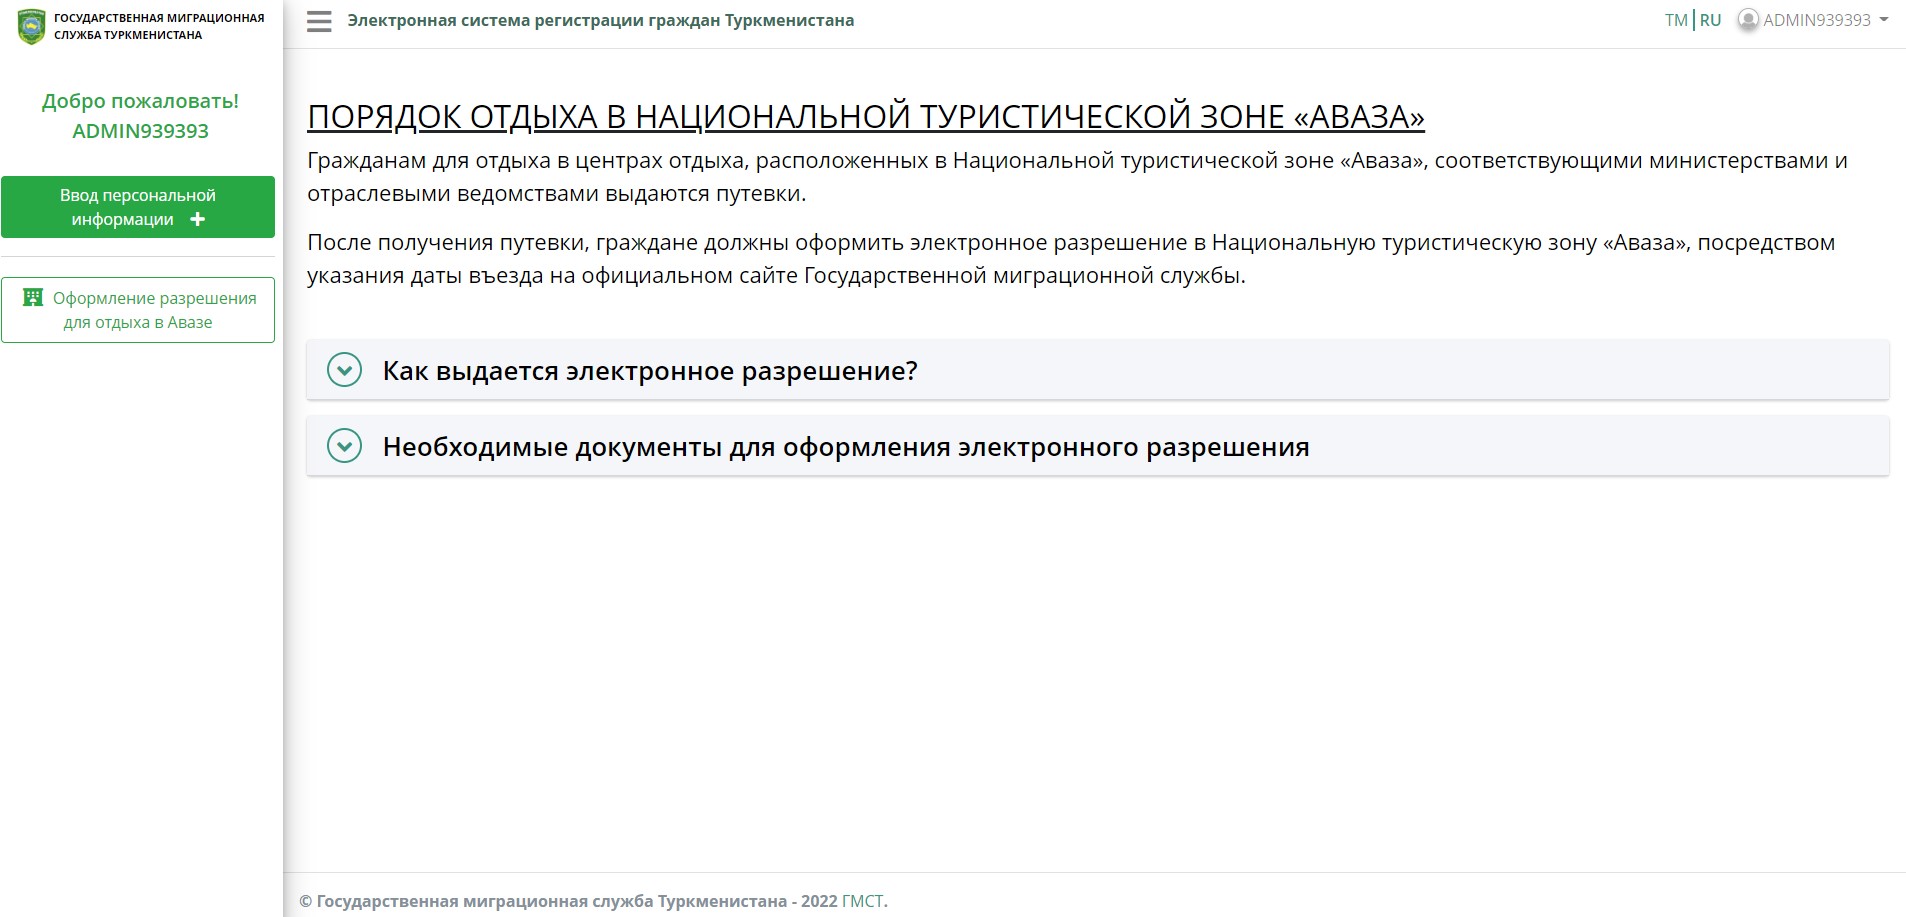1906x917 pixels.
Task: Click the 'Электронная система регистрации граждан' header title
Action: pyautogui.click(x=600, y=21)
